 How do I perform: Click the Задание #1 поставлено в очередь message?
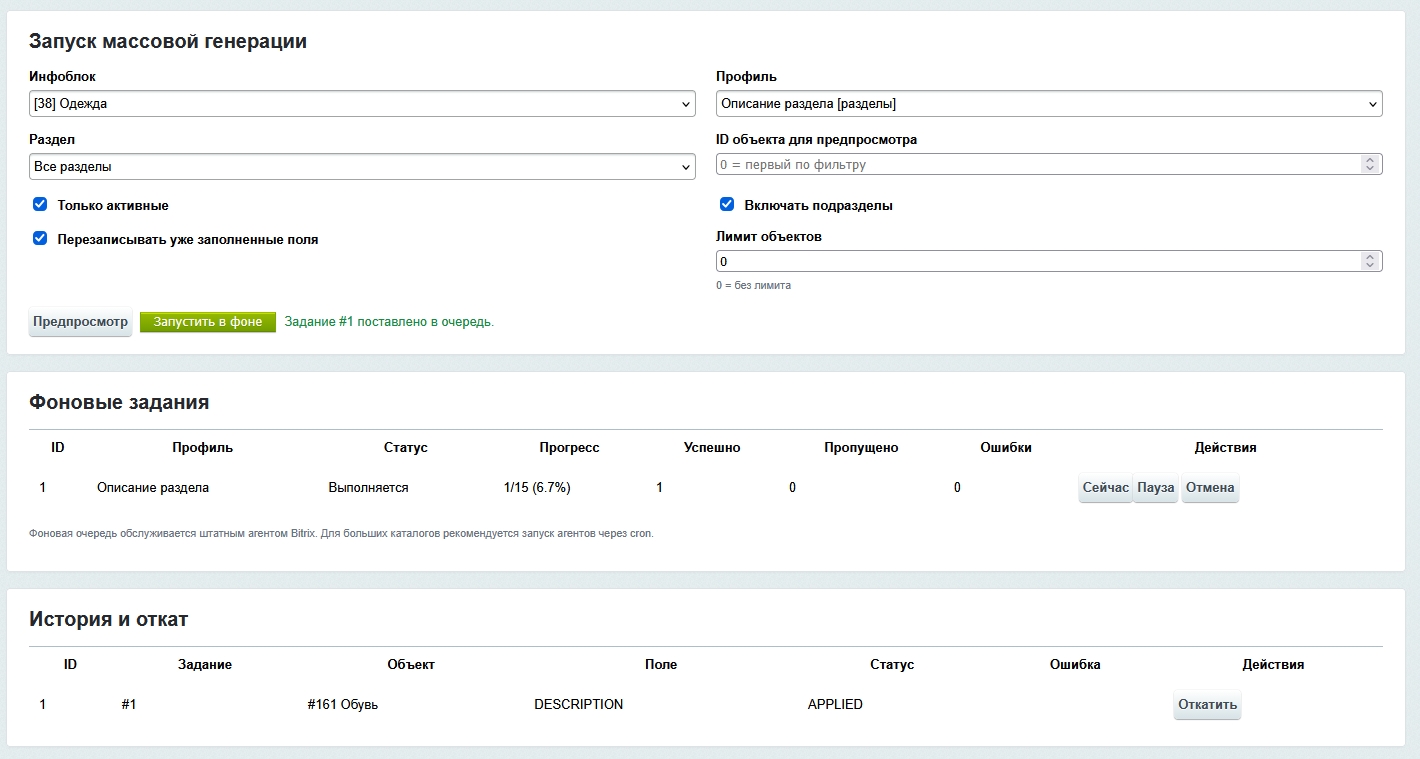pyautogui.click(x=389, y=322)
